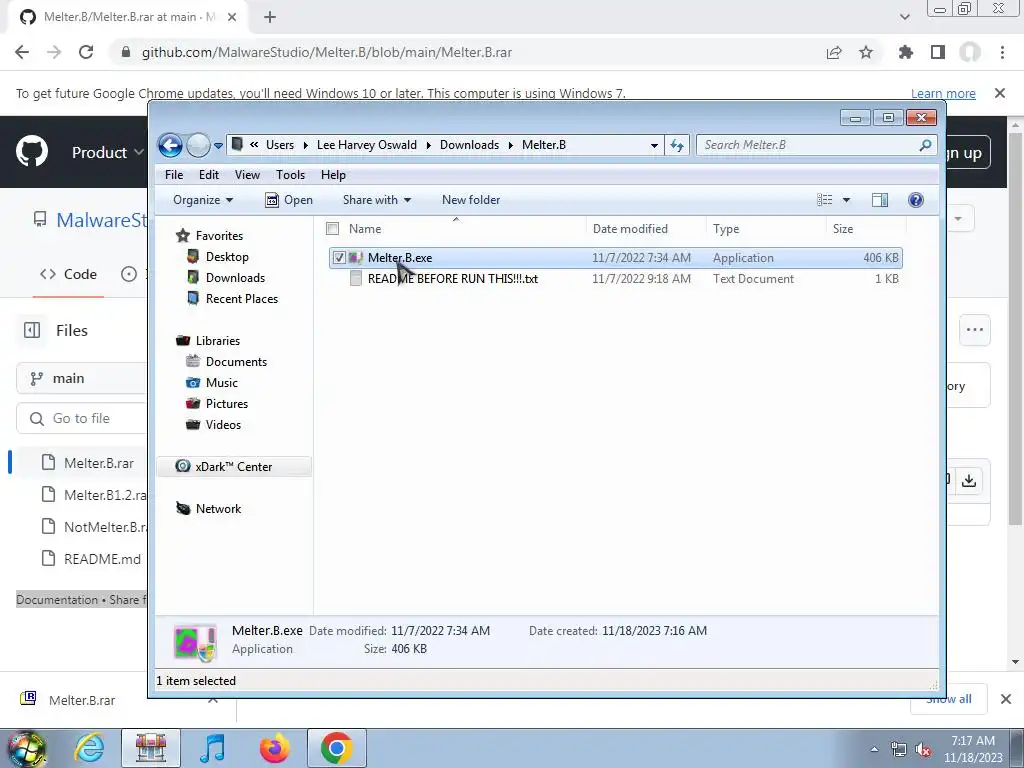The height and width of the screenshot is (768, 1024).
Task: Open the Tools menu in Explorer
Action: click(x=291, y=175)
